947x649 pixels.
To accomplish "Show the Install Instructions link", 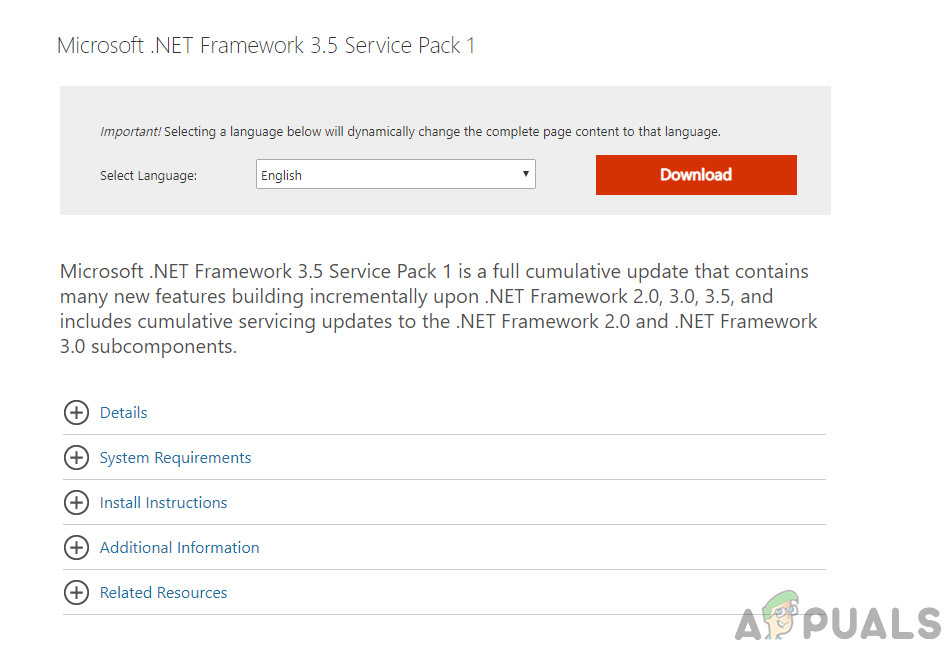I will (x=163, y=503).
